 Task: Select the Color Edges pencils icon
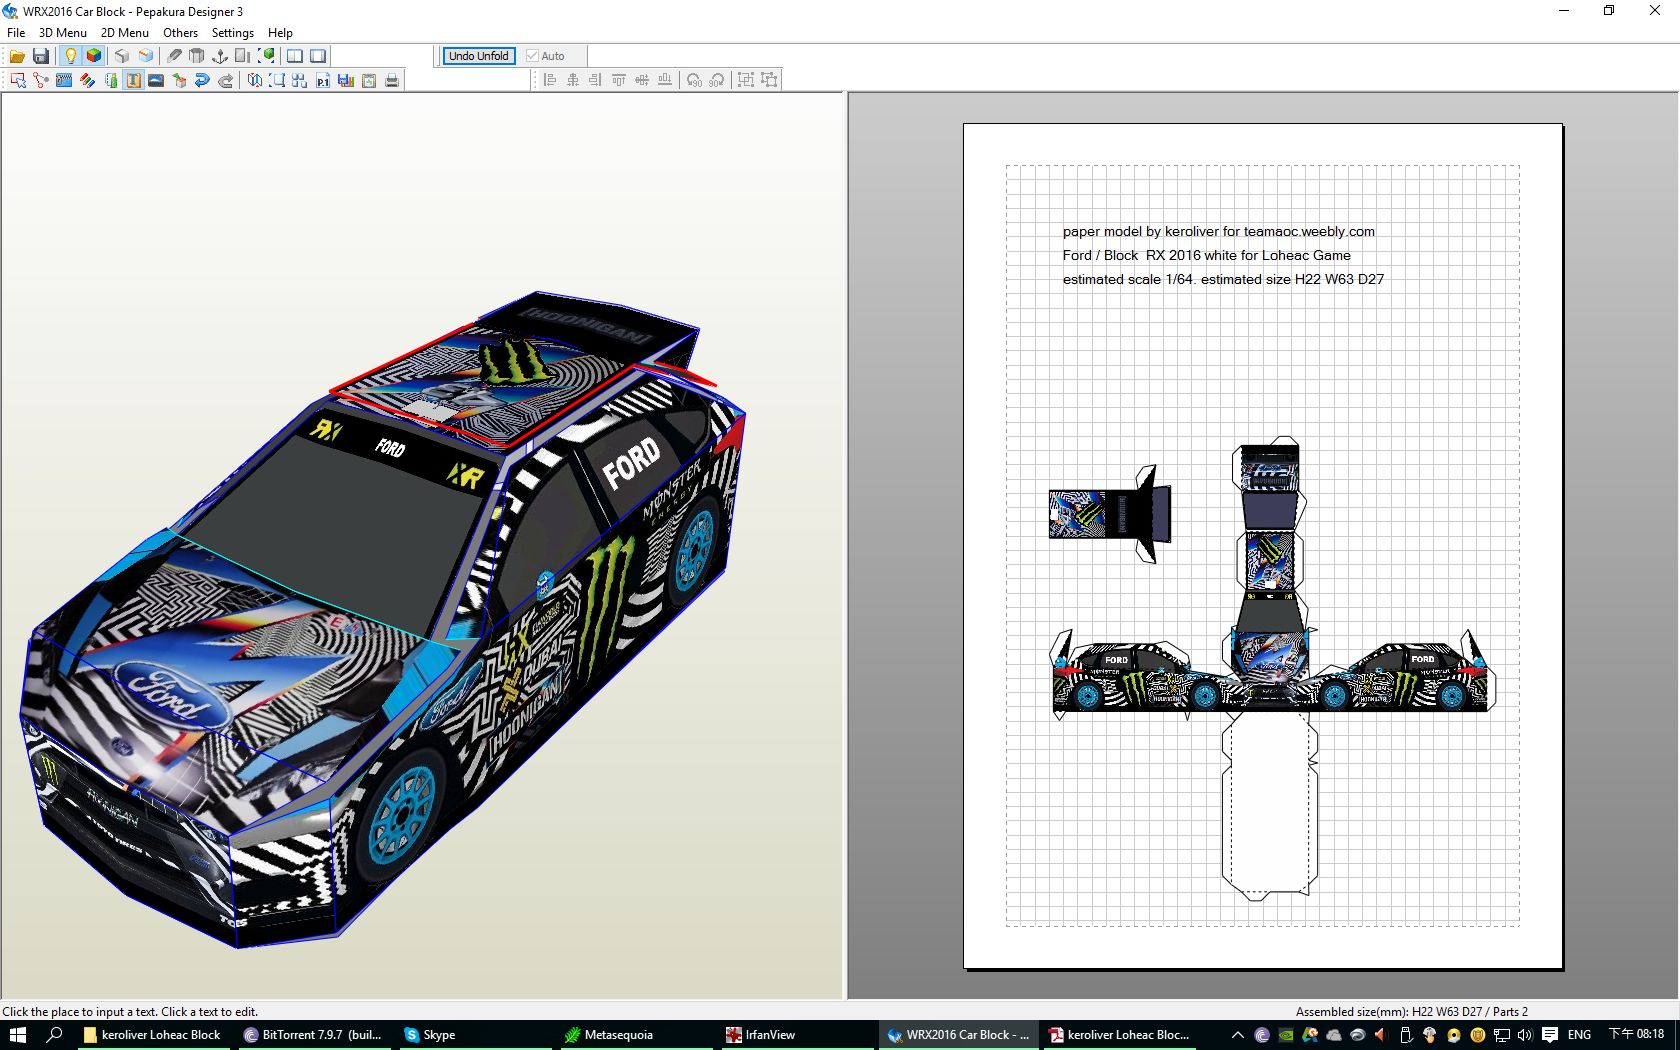(87, 80)
